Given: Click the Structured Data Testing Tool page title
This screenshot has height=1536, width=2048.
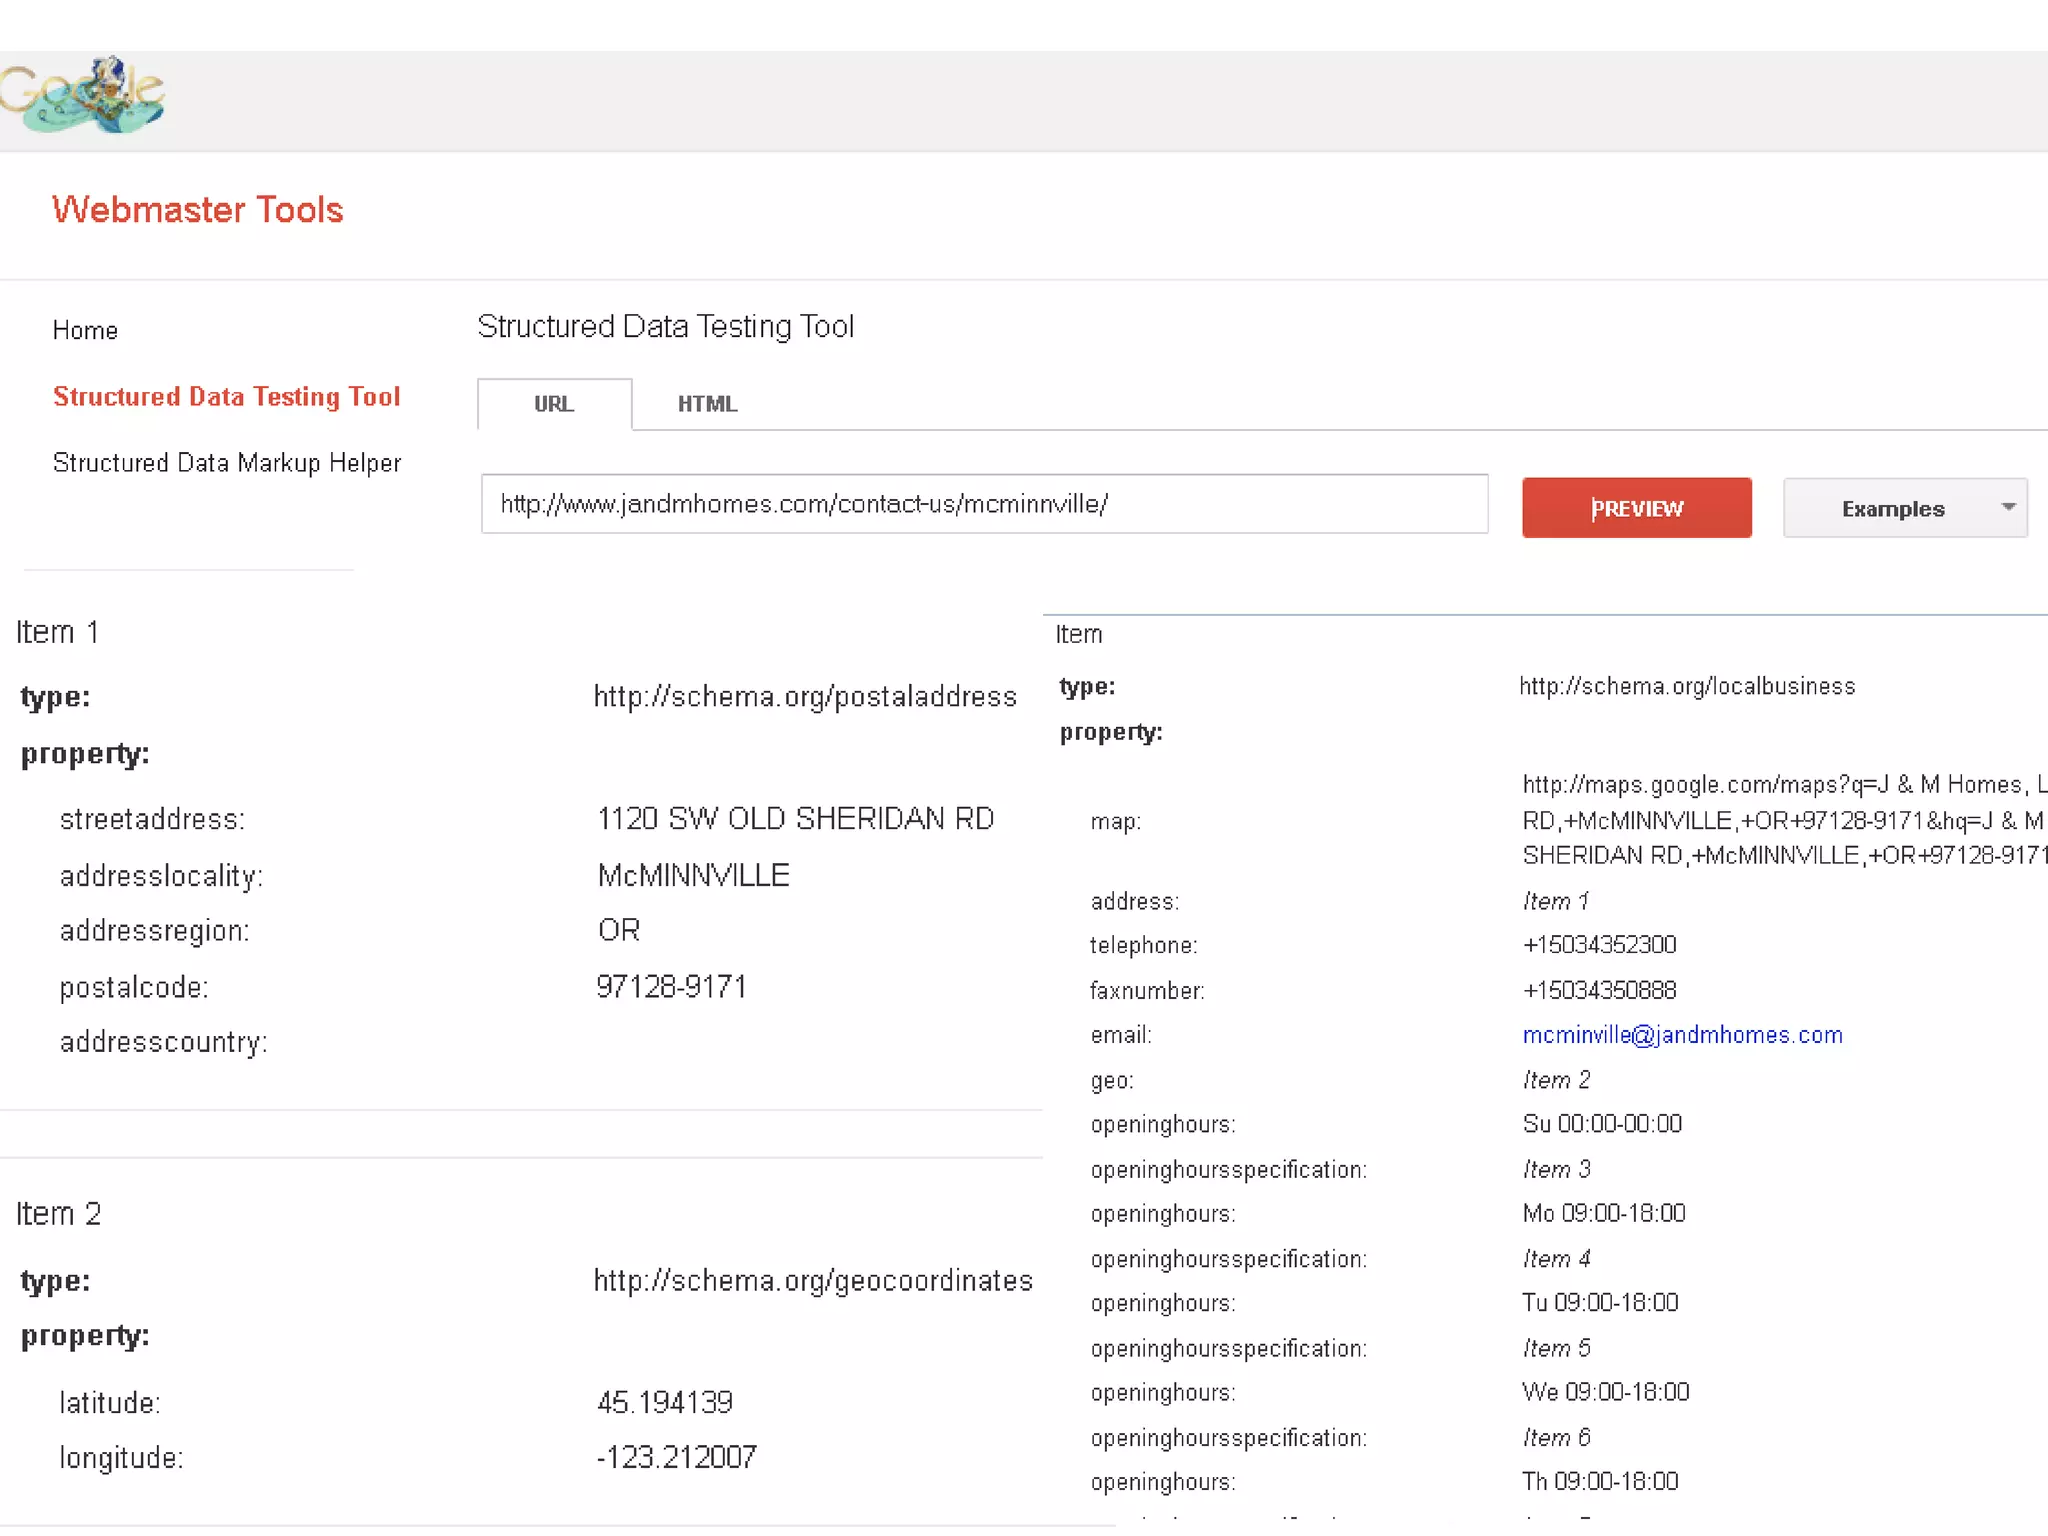Looking at the screenshot, I should pos(665,326).
